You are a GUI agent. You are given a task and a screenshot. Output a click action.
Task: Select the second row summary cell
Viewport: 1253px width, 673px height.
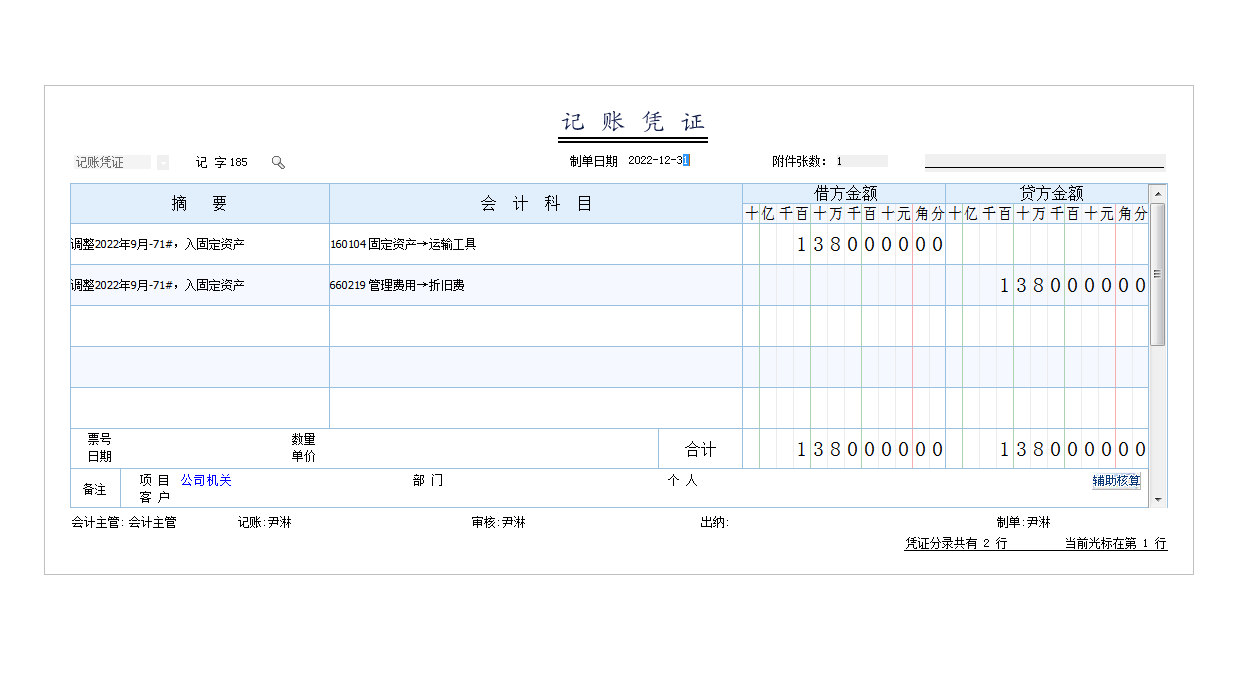pos(200,285)
